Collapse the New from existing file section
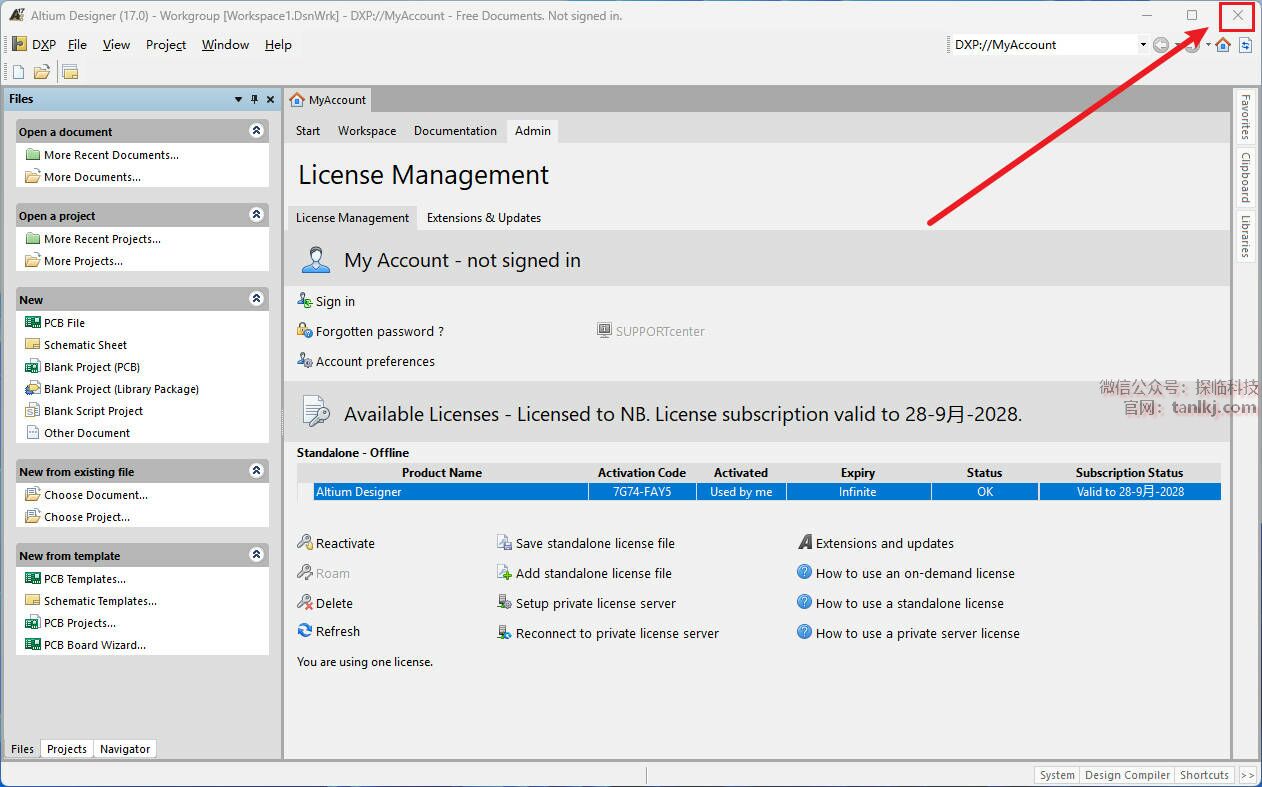The image size is (1262, 787). coord(256,471)
